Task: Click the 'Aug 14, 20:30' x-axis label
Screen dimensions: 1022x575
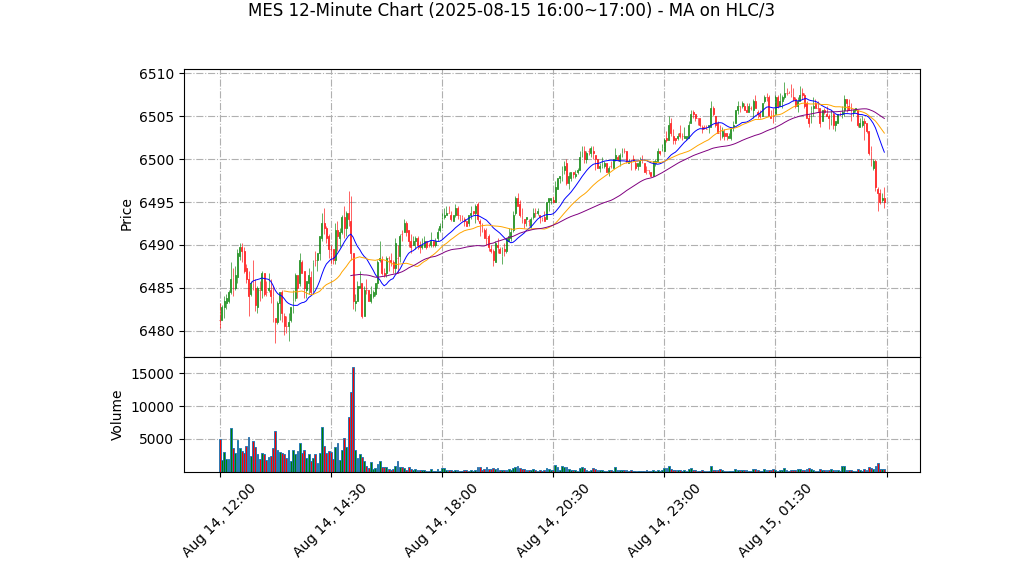Action: 552,520
